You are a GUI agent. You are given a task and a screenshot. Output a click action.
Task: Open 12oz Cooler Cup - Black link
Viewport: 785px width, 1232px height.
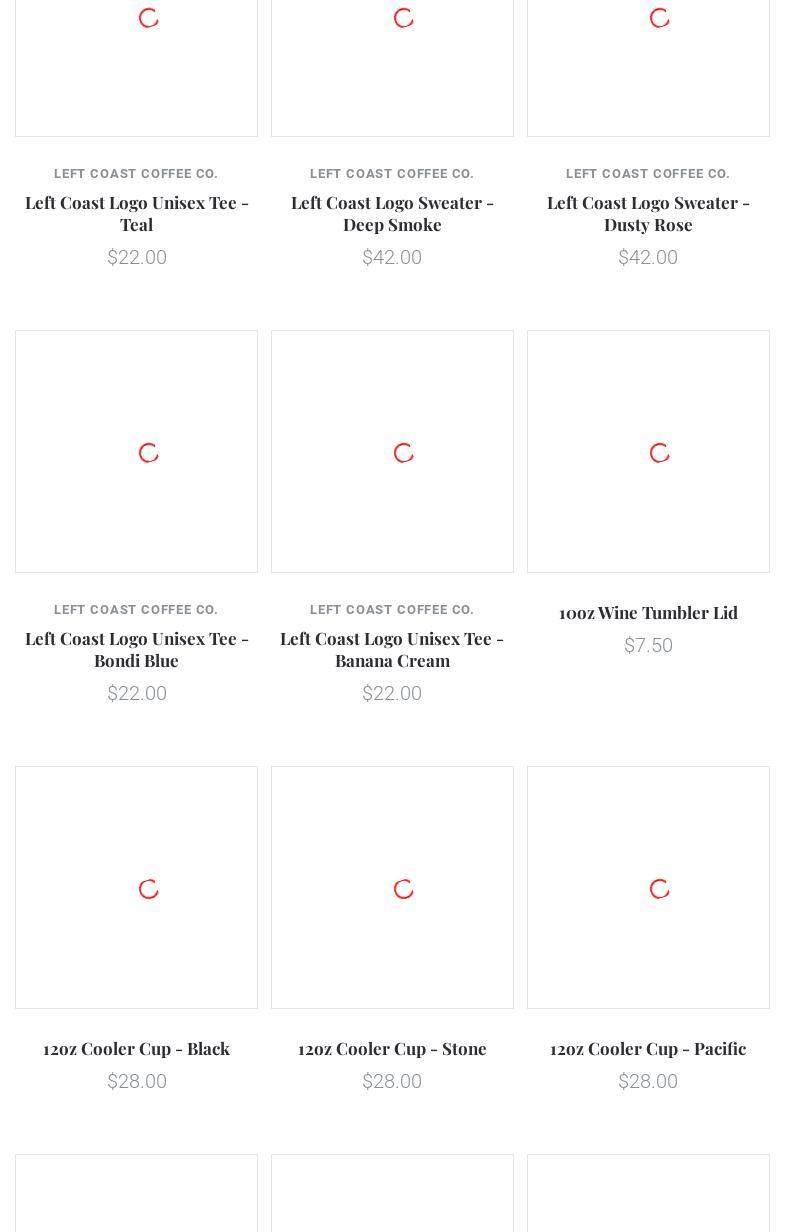[x=136, y=1048]
